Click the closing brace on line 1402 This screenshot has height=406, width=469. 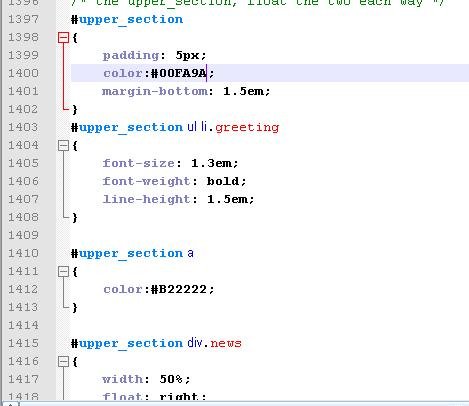(75, 109)
